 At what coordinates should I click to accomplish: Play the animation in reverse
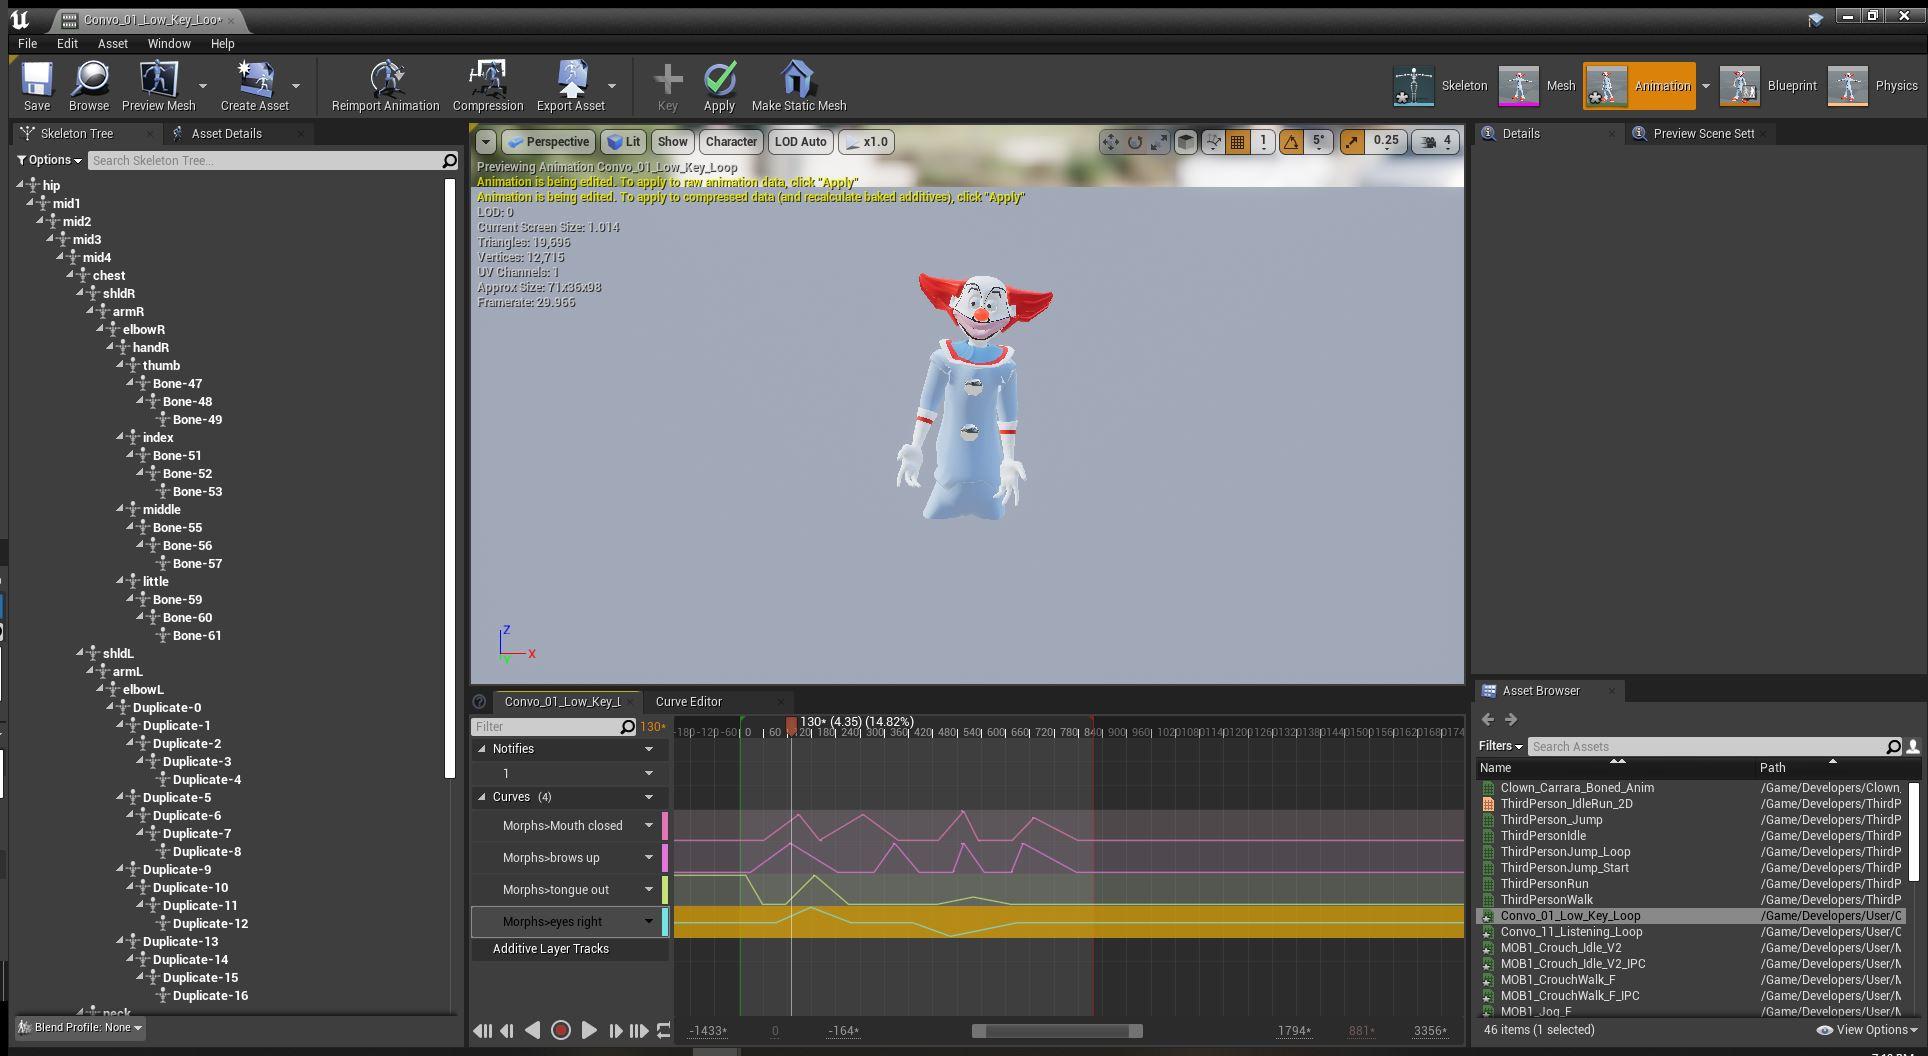pos(533,1031)
